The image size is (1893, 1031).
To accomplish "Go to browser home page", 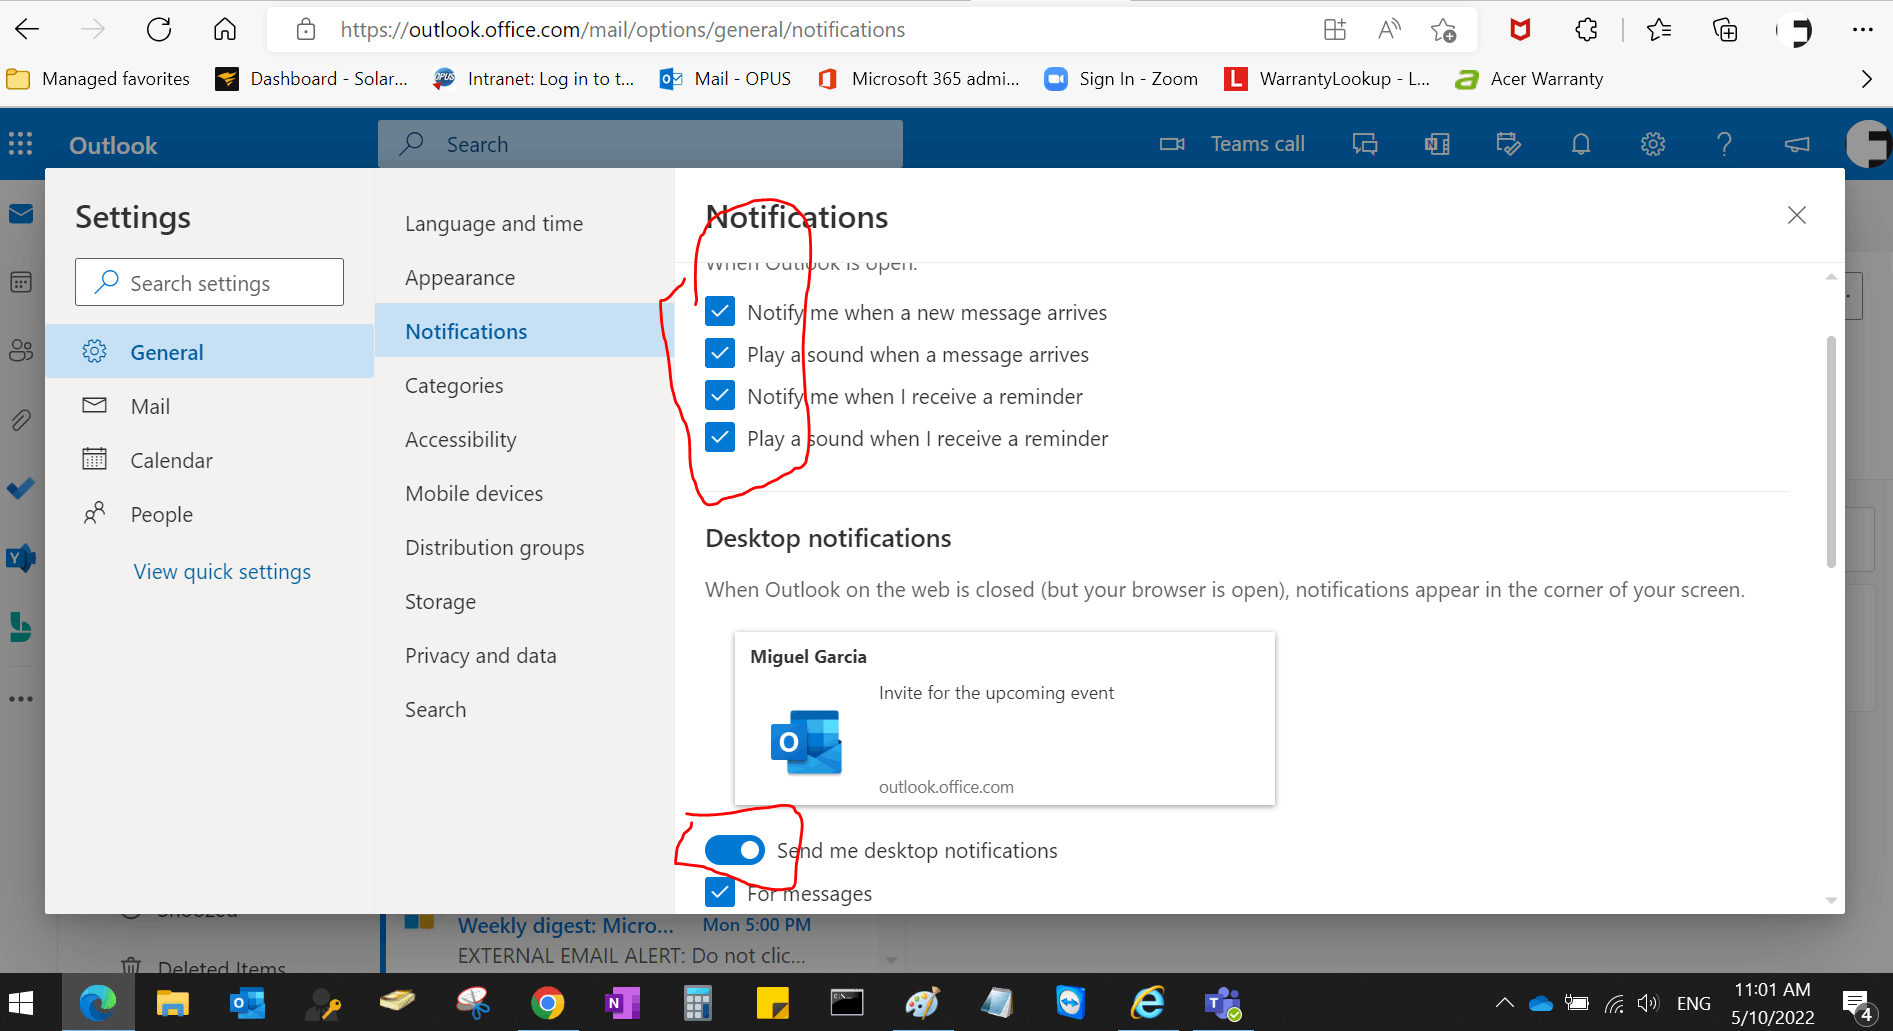I will click(x=225, y=30).
